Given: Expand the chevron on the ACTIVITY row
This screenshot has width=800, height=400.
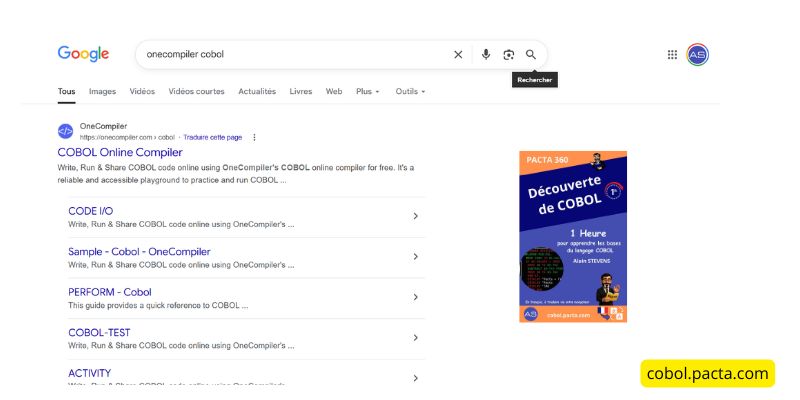Looking at the screenshot, I should pyautogui.click(x=415, y=378).
